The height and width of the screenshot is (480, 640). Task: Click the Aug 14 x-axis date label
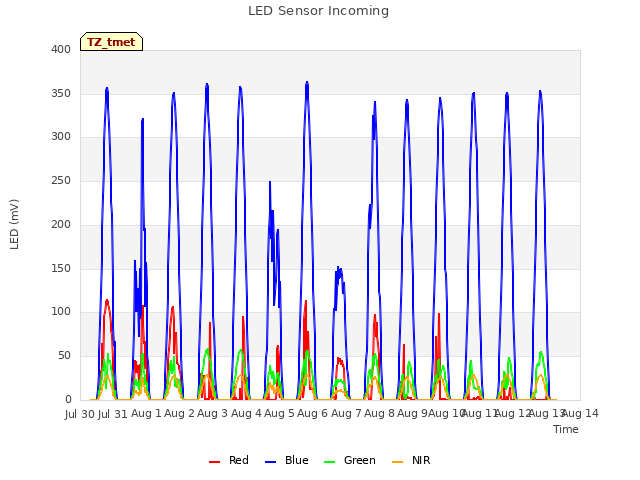click(x=580, y=414)
